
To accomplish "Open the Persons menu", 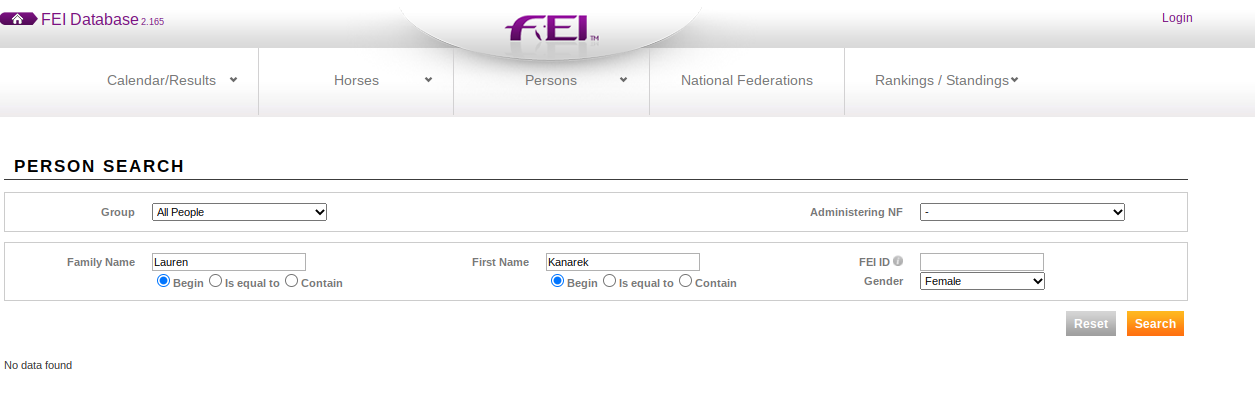I will [551, 80].
